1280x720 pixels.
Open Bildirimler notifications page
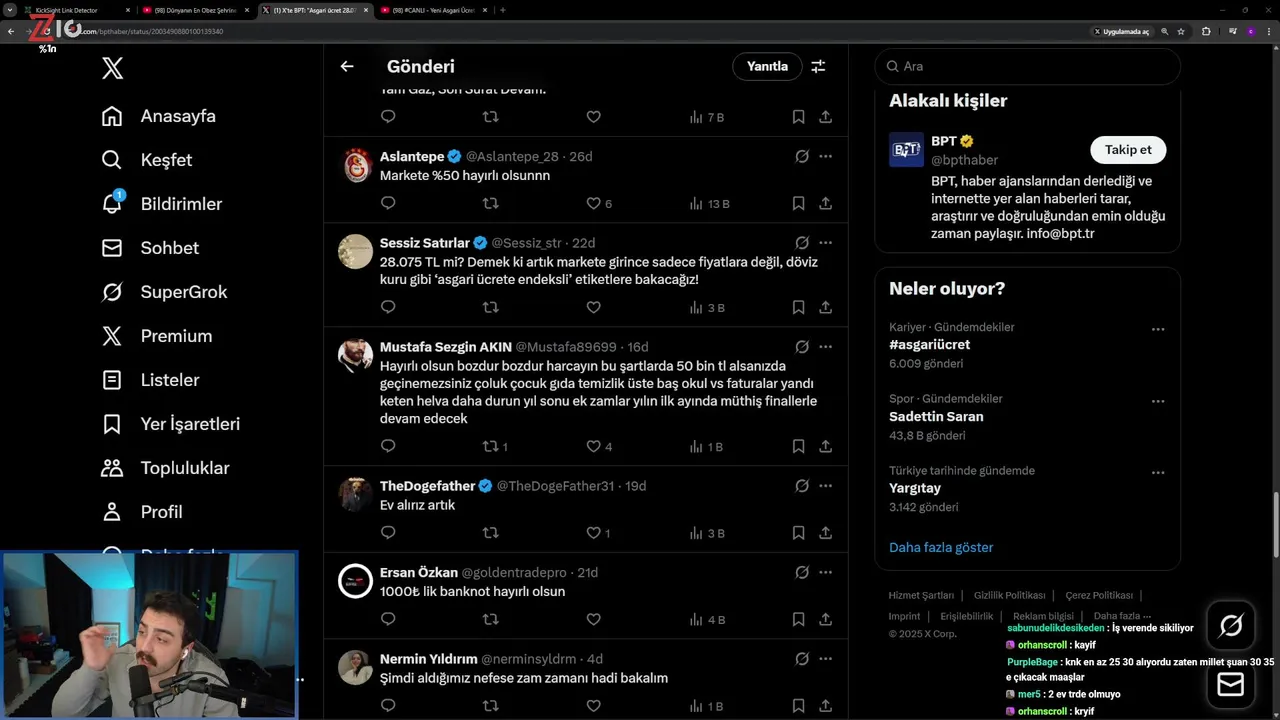[162, 204]
